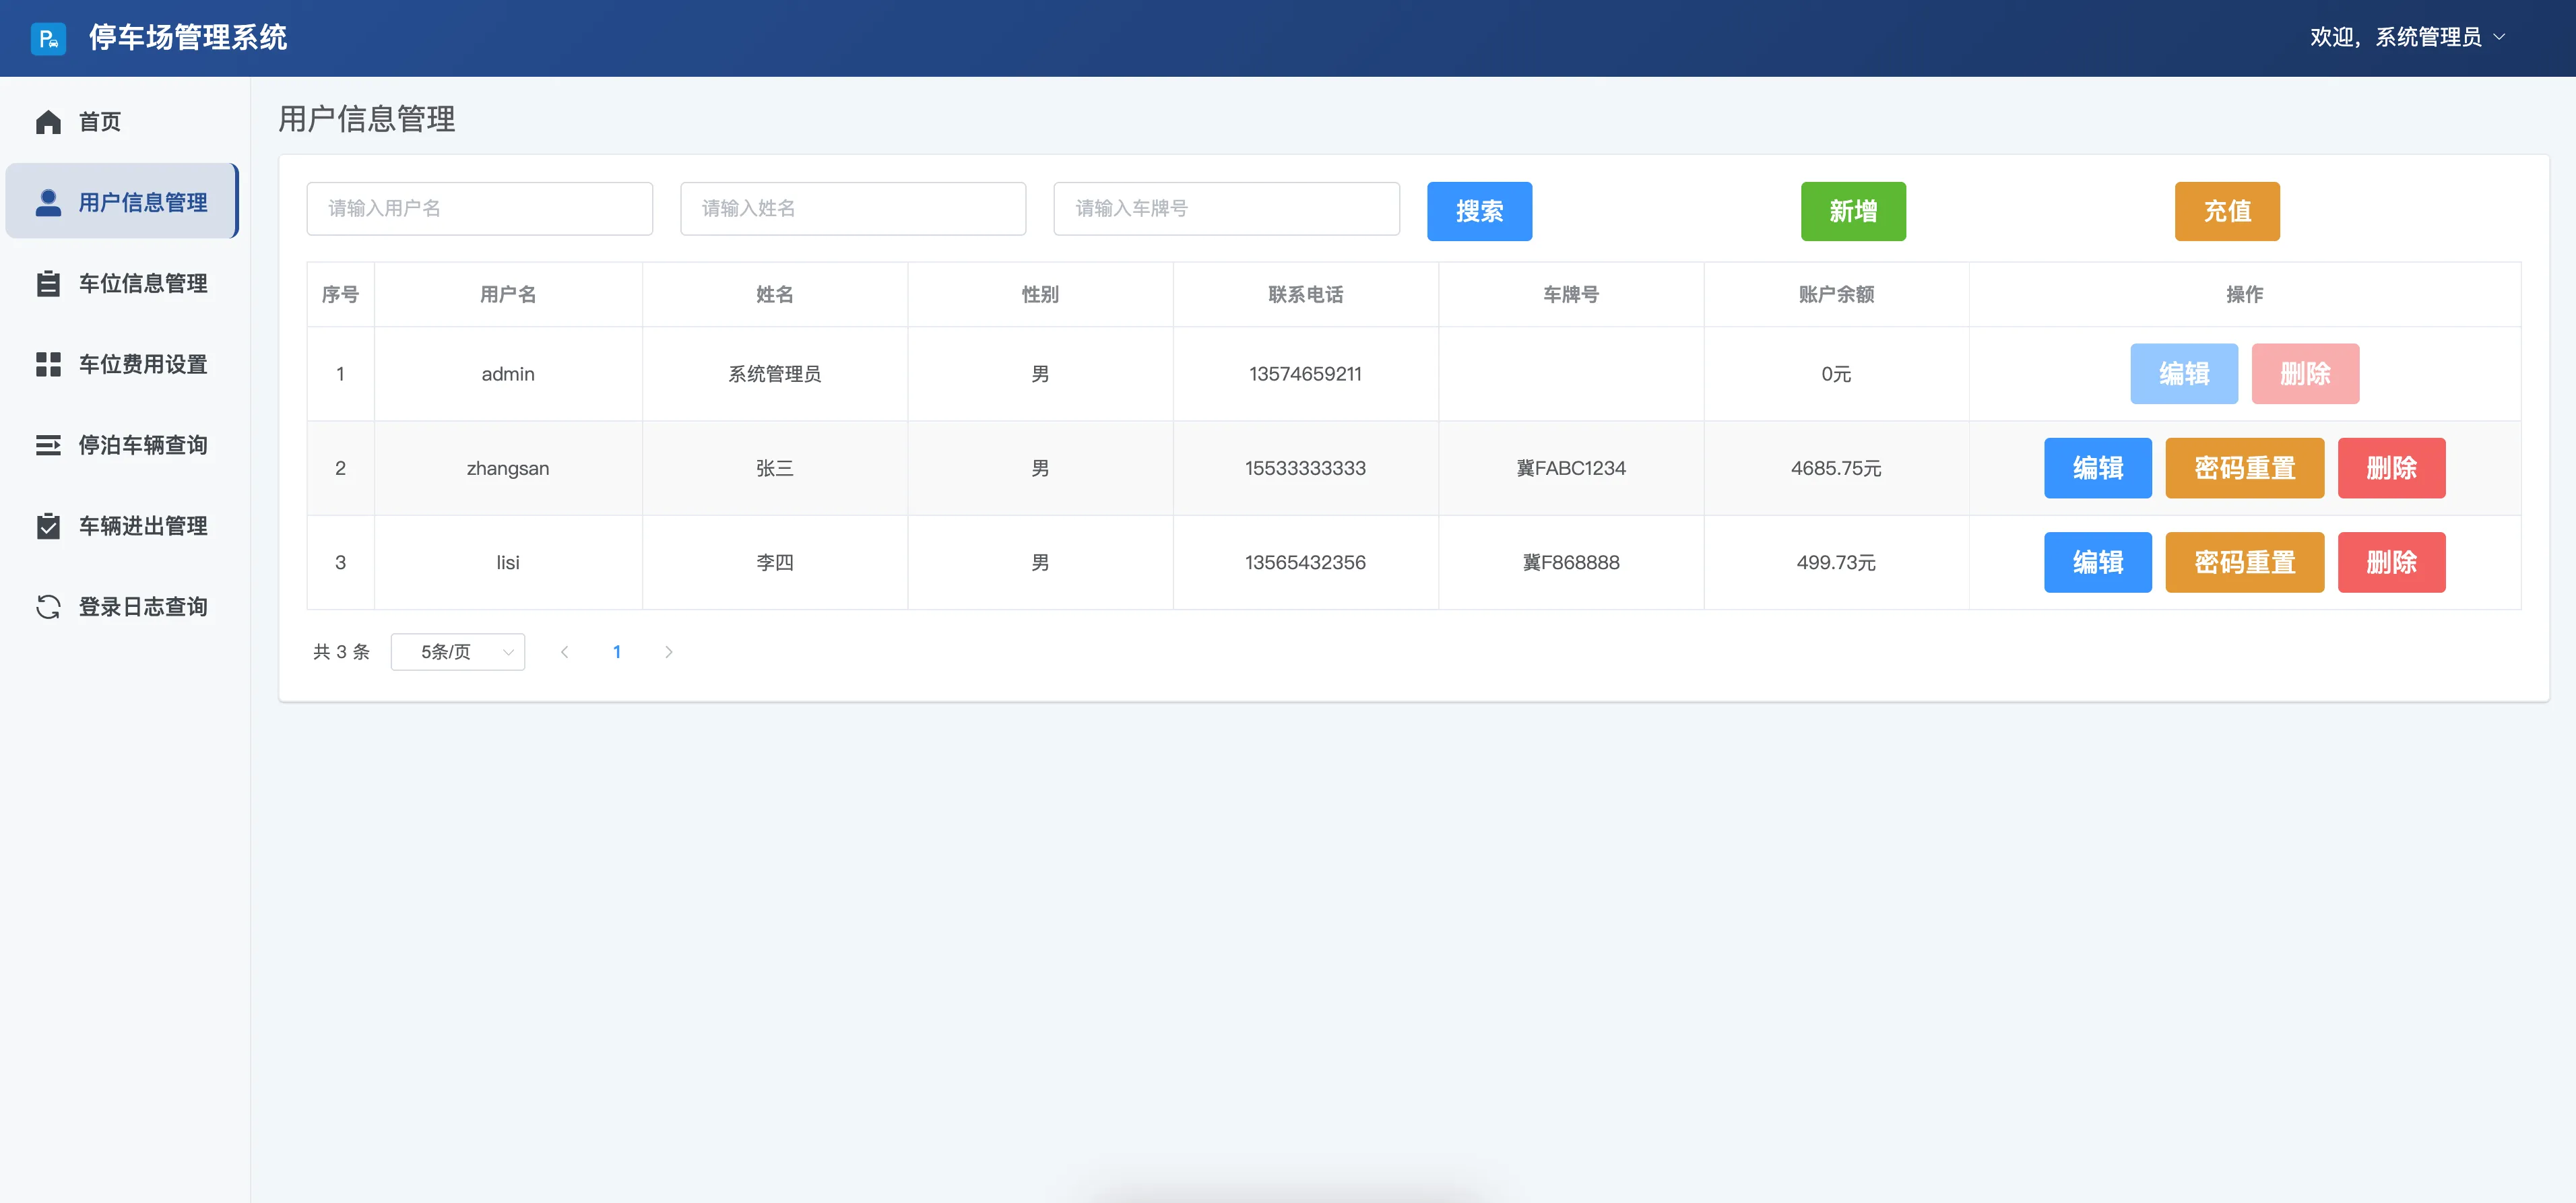Screen dimensions: 2576x1203
Task: Open the 车位信息管理 menu item
Action: [x=142, y=283]
